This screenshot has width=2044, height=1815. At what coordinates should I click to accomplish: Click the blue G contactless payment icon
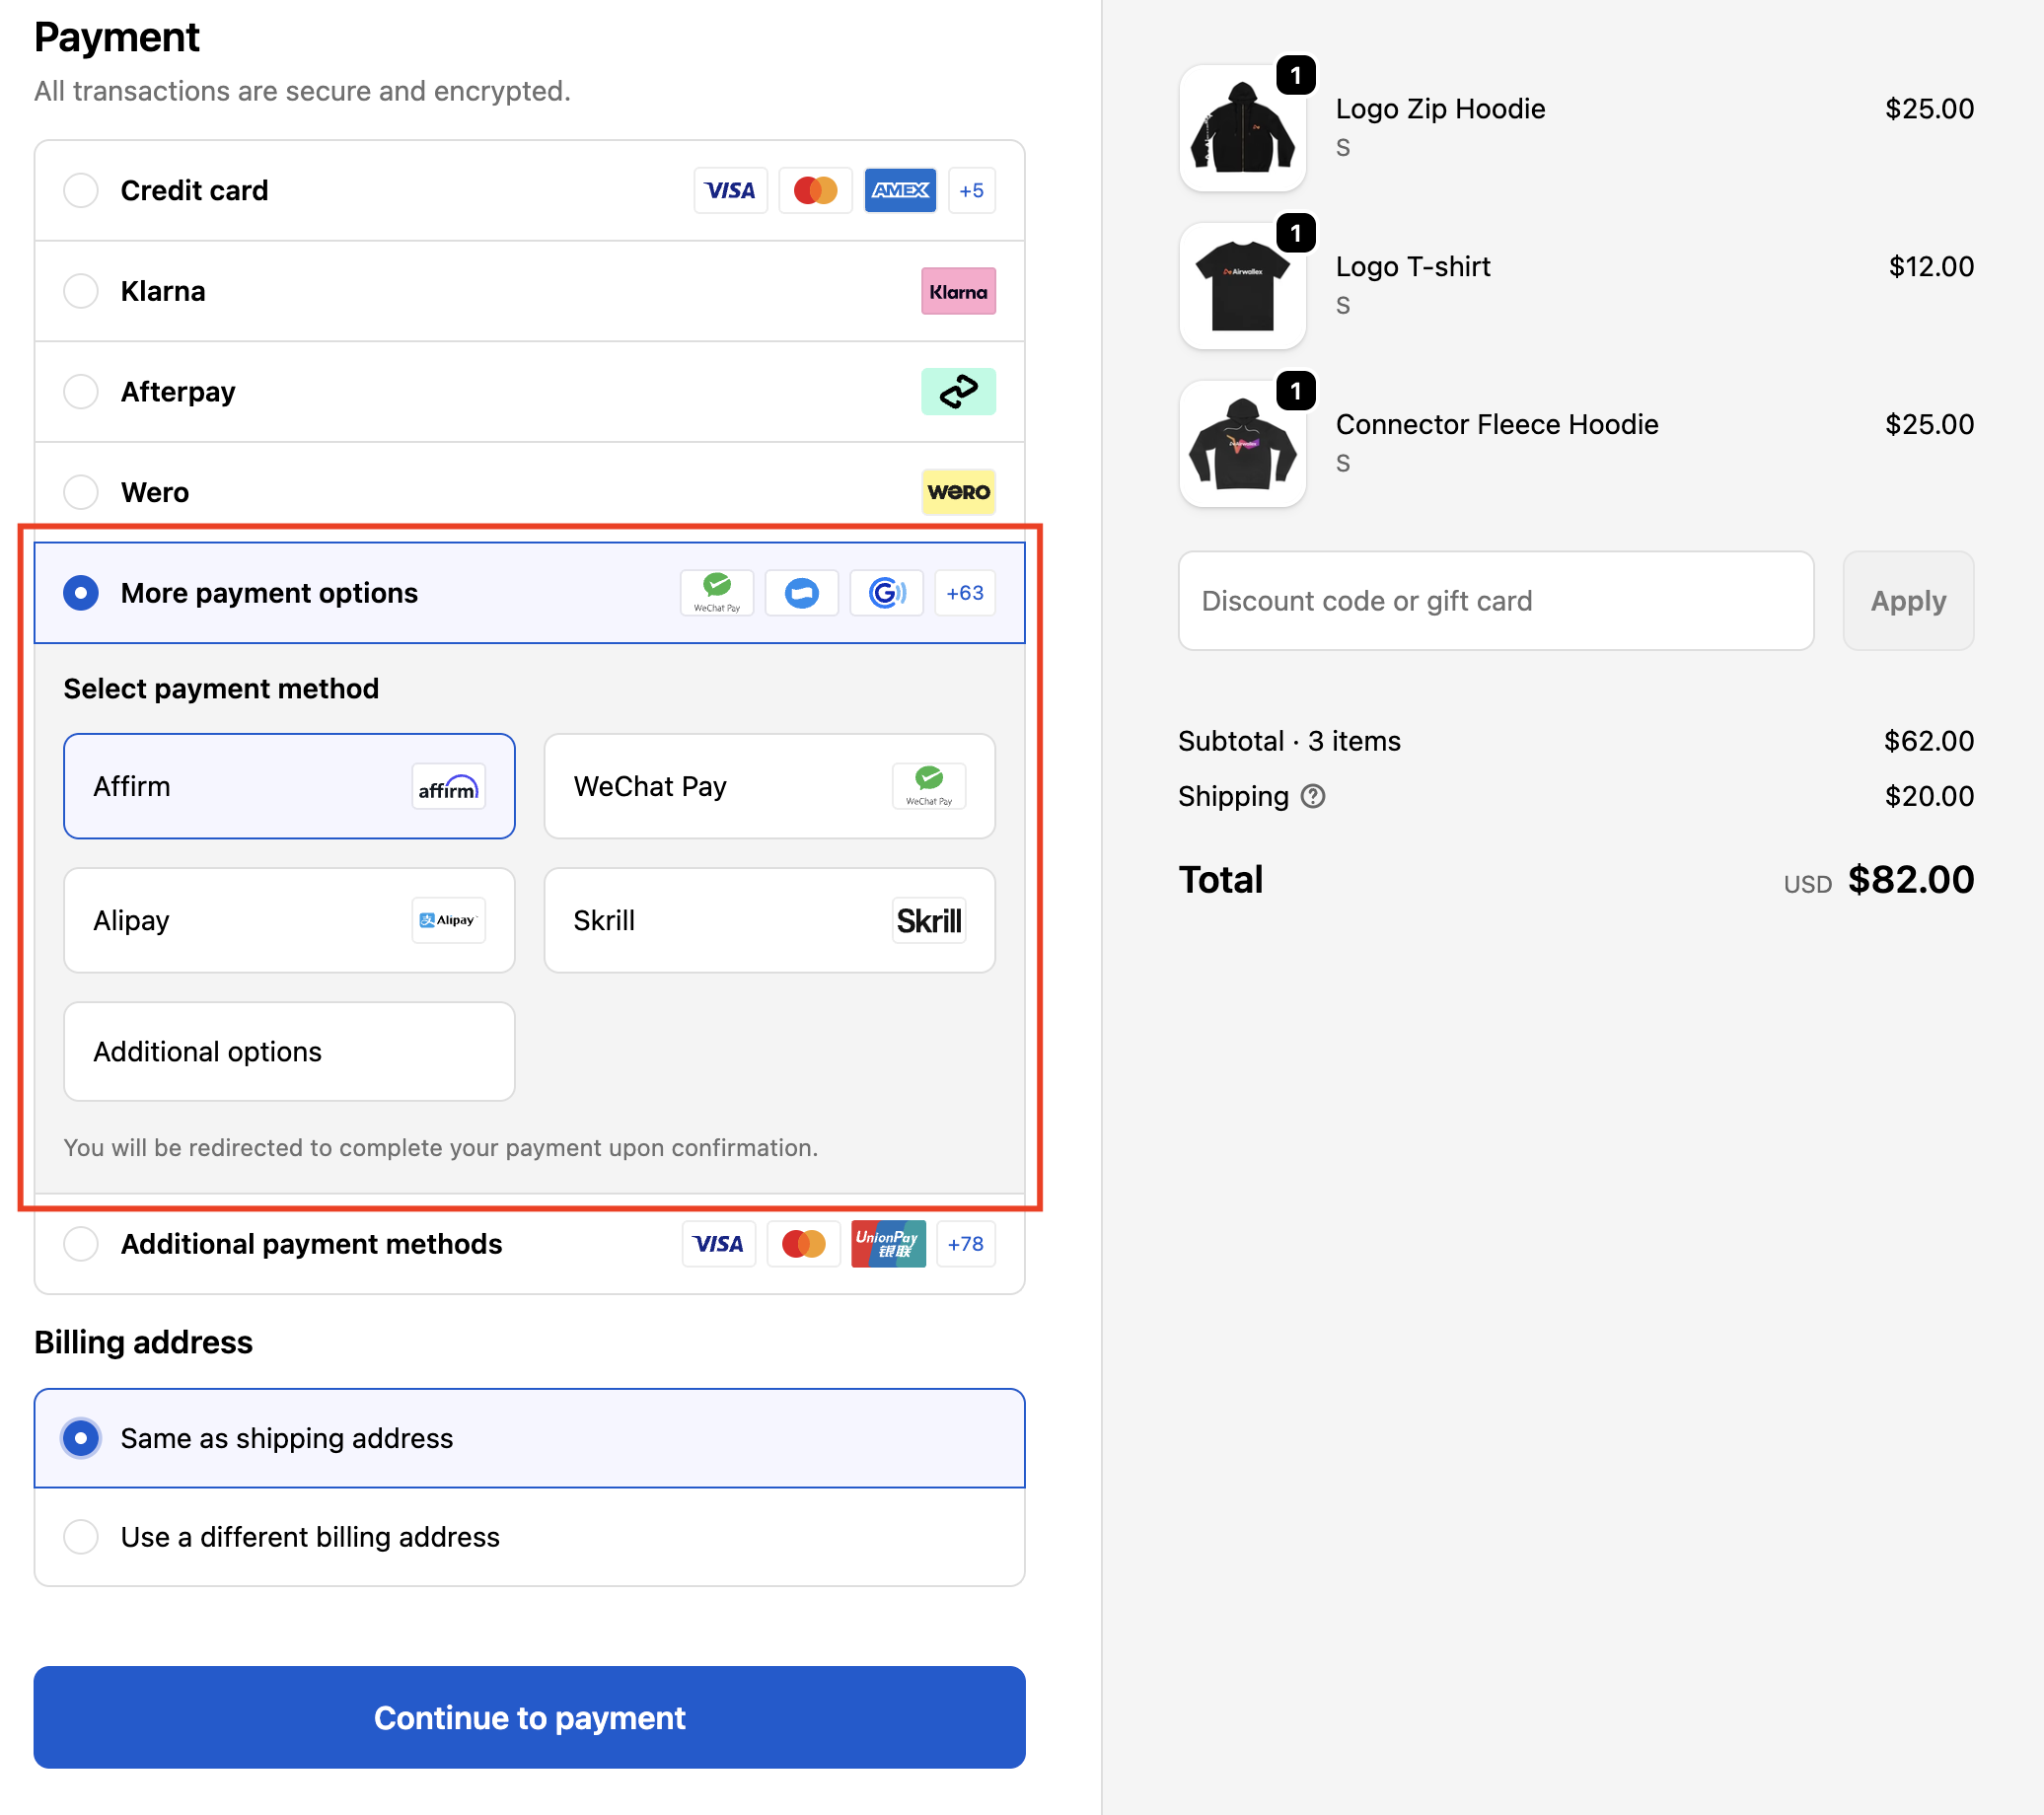click(x=887, y=593)
